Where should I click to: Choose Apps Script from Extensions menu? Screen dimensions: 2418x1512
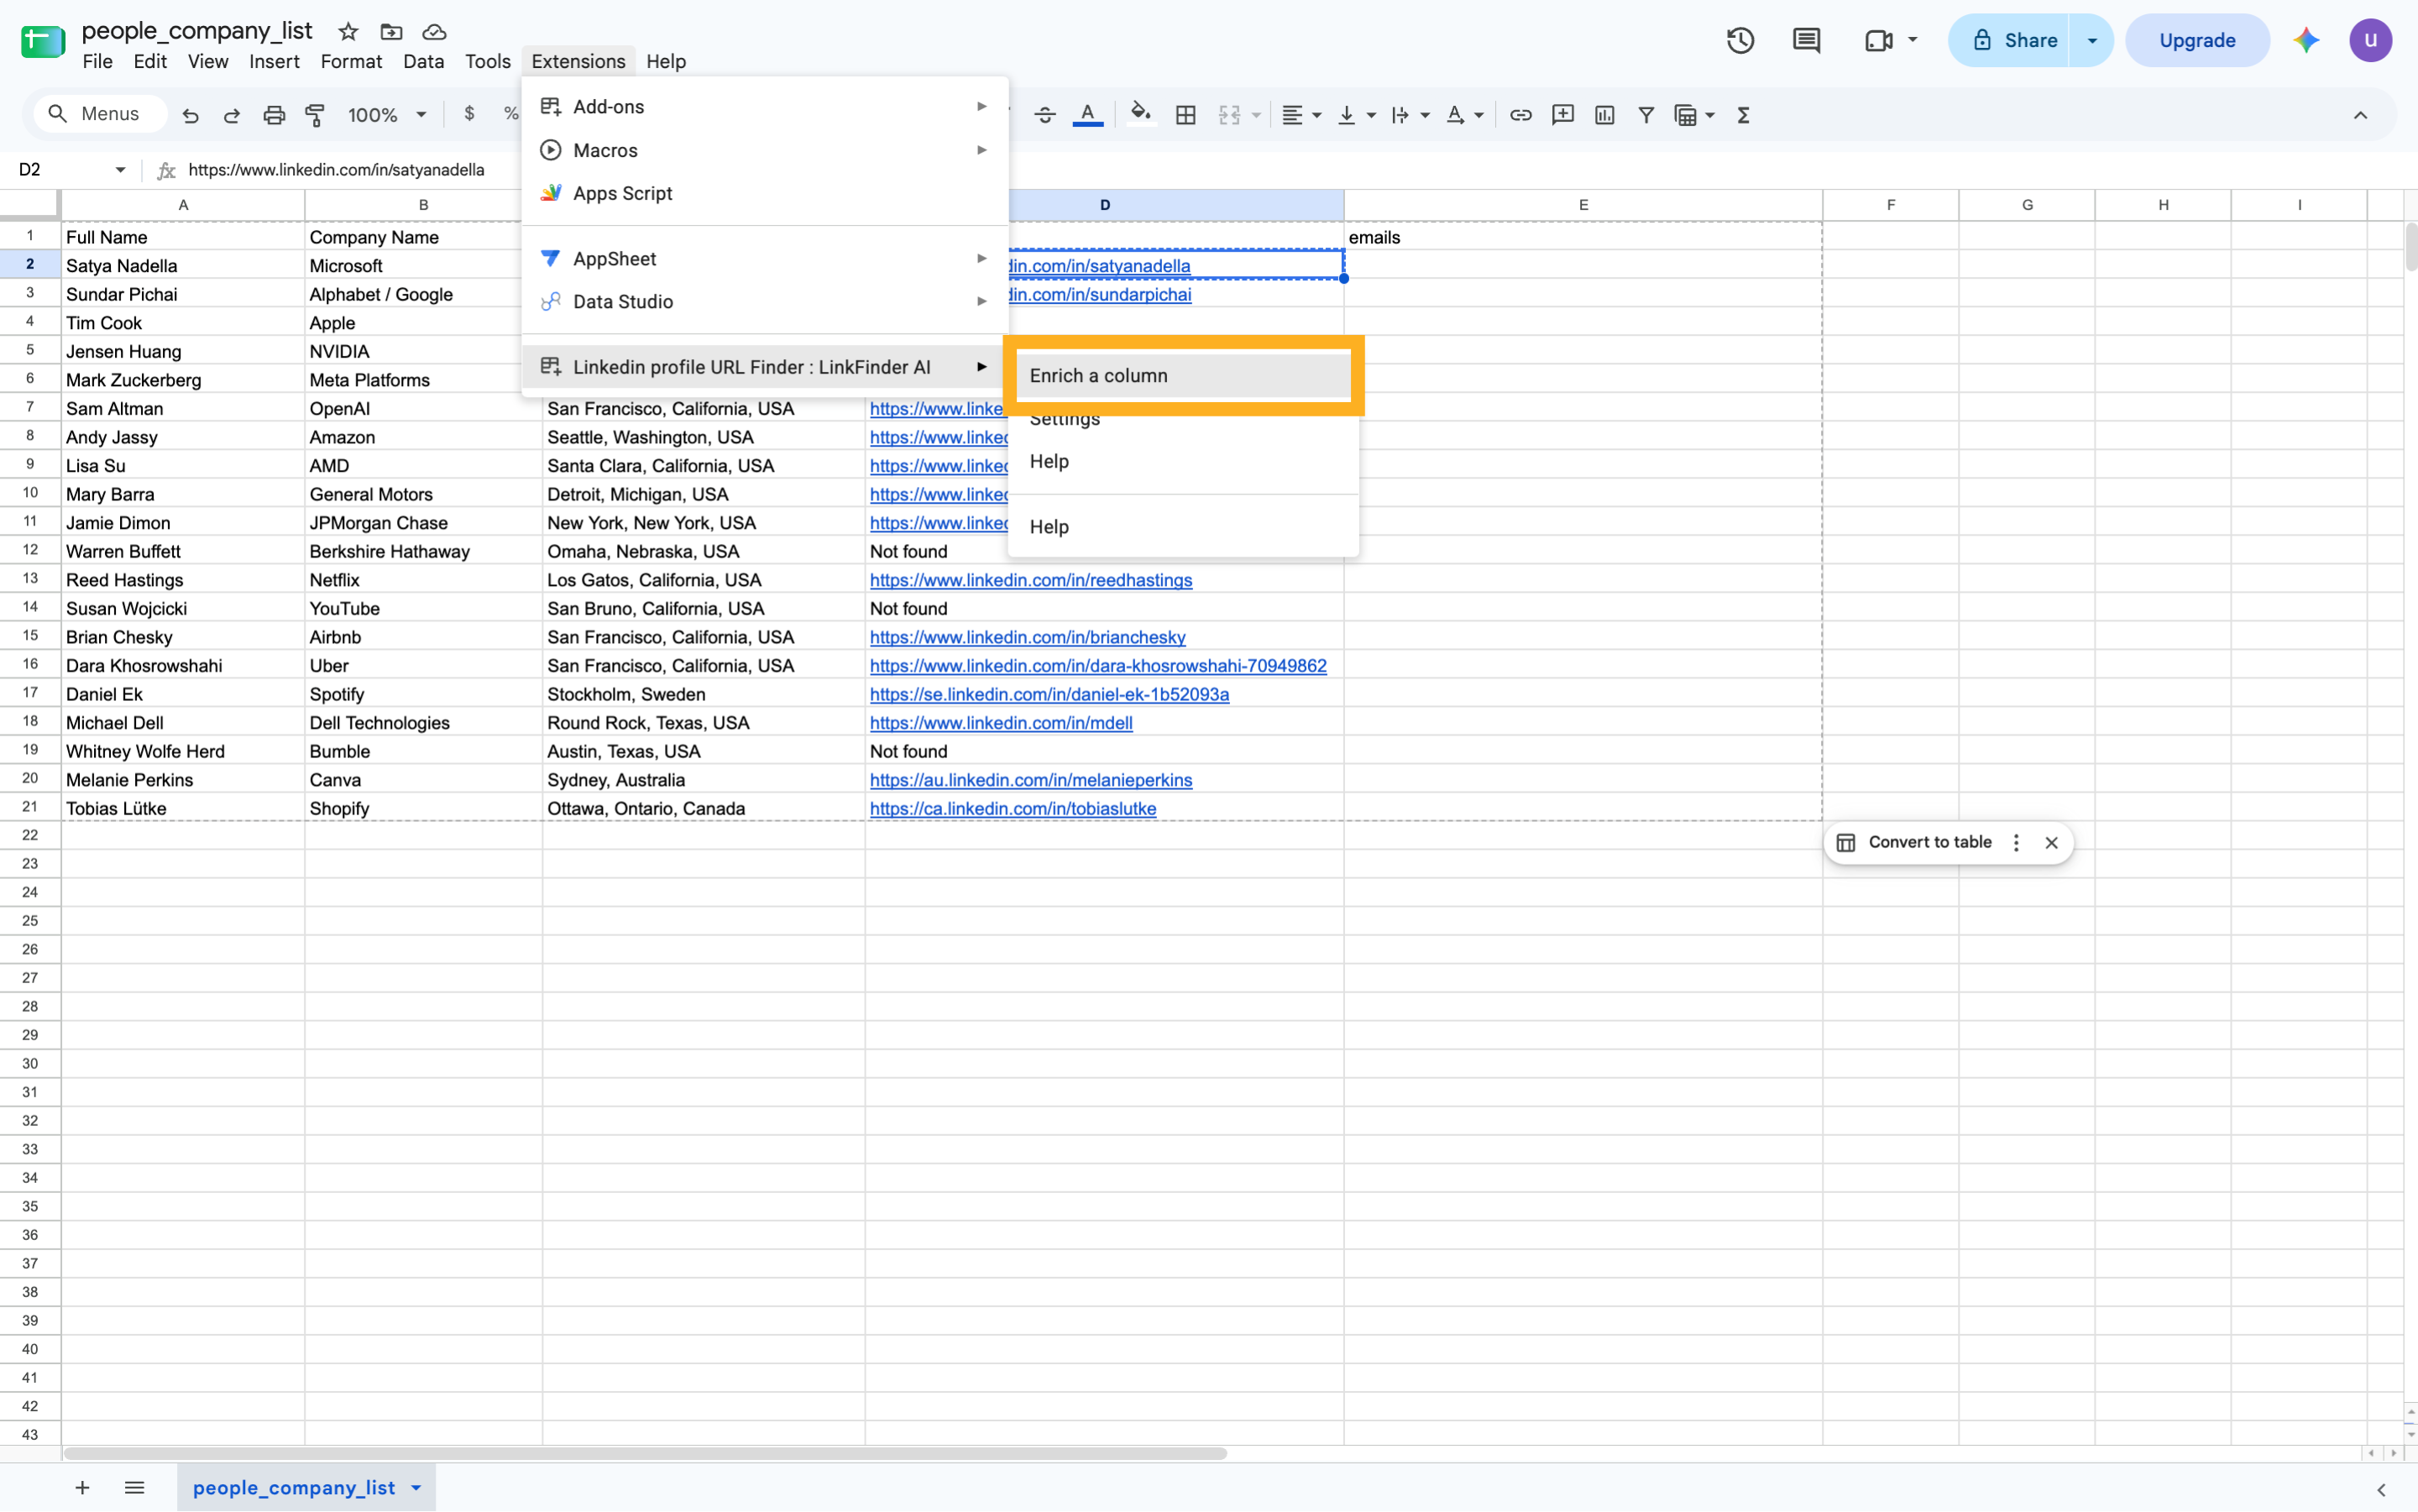click(764, 193)
